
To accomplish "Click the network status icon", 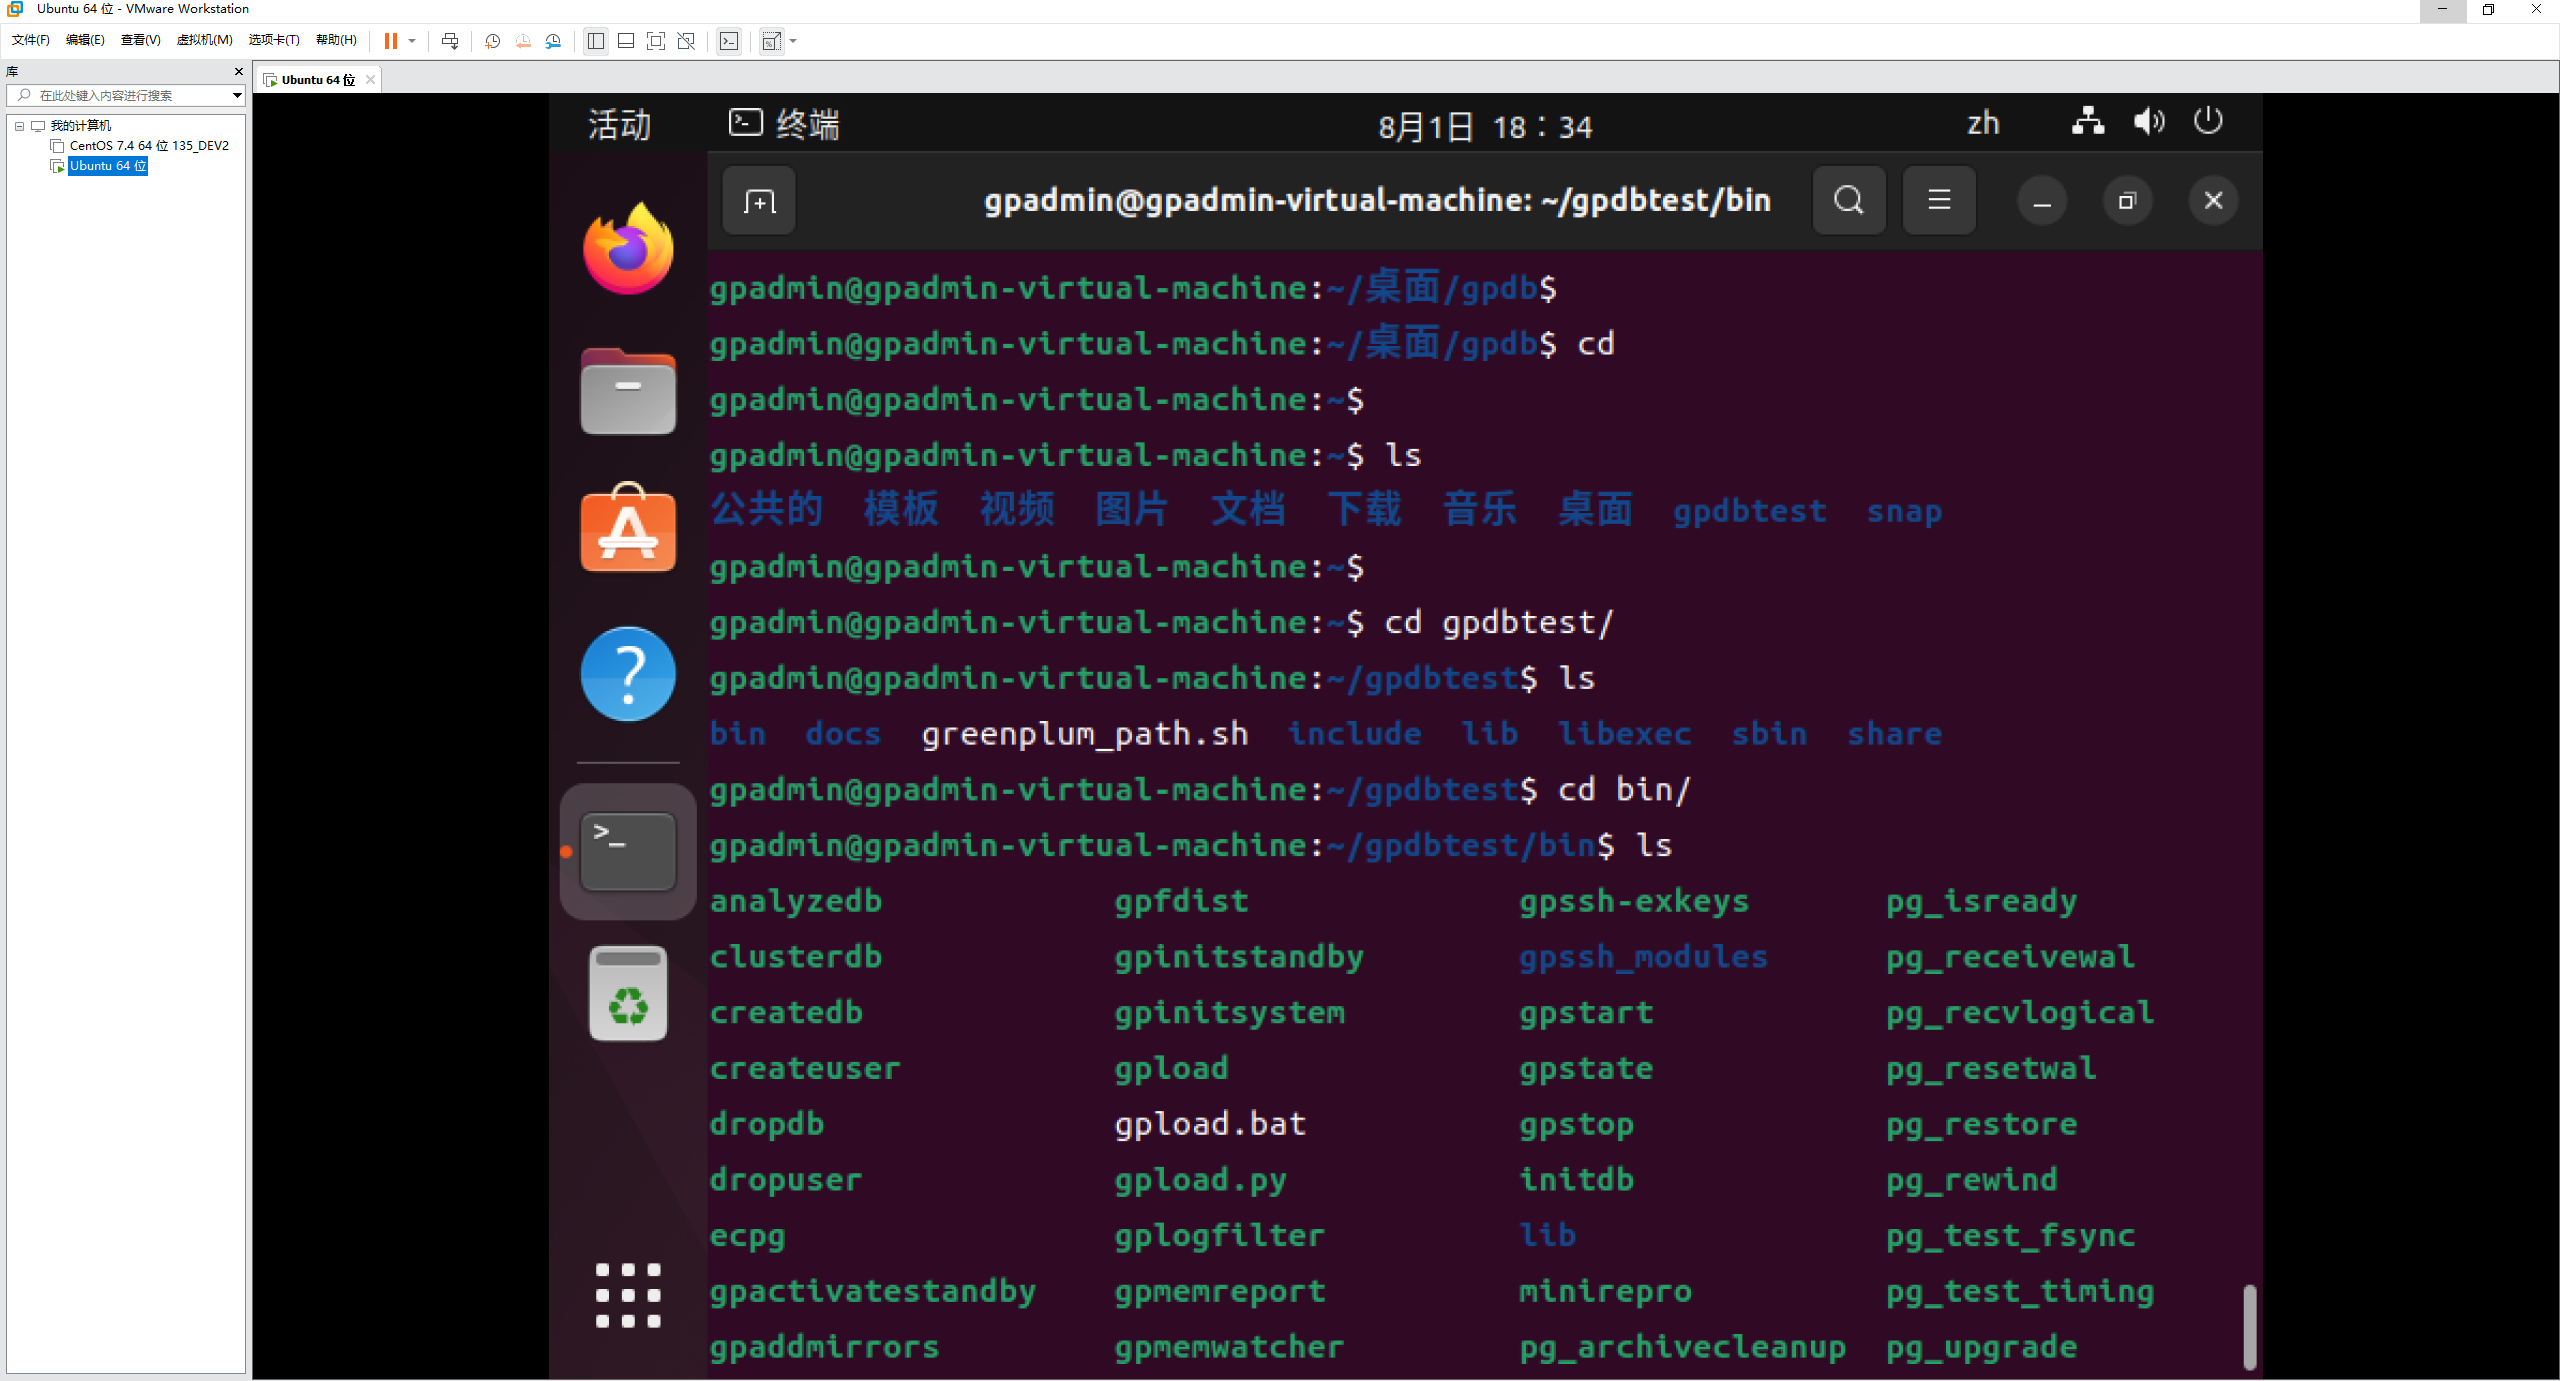I will coord(2088,122).
